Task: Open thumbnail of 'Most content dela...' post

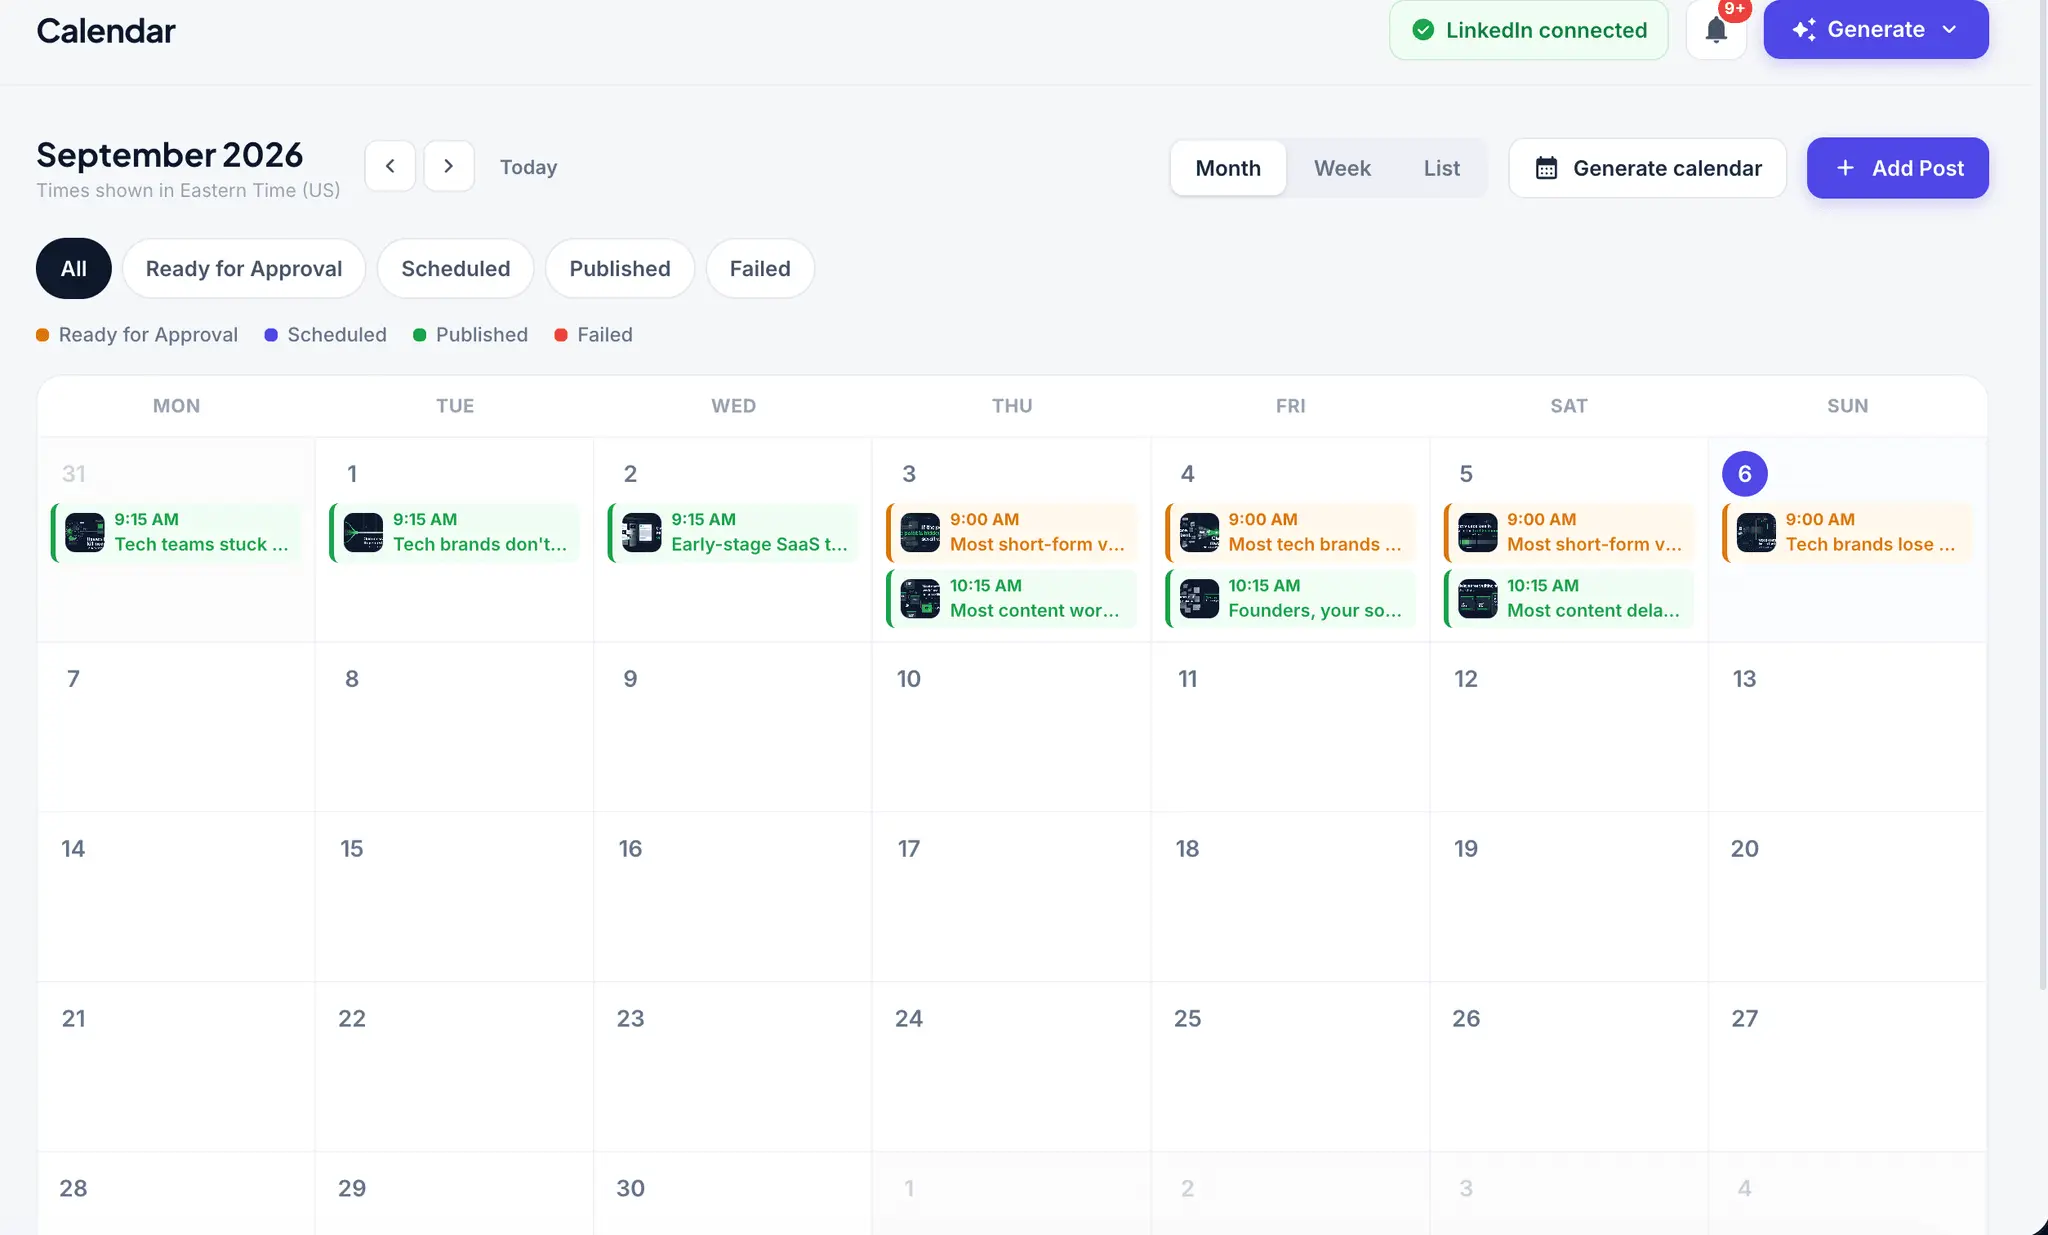Action: pos(1478,598)
